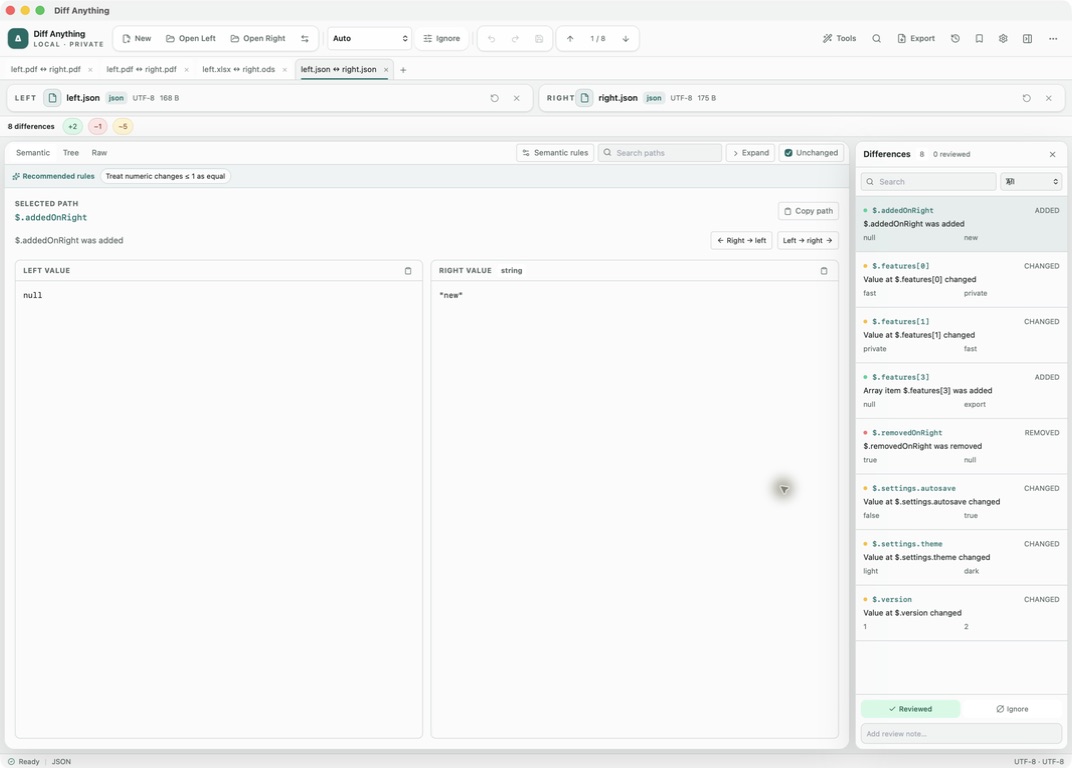Click the swap sides icon after Open Right
Screen dimensions: 1072x768
pyautogui.click(x=305, y=38)
